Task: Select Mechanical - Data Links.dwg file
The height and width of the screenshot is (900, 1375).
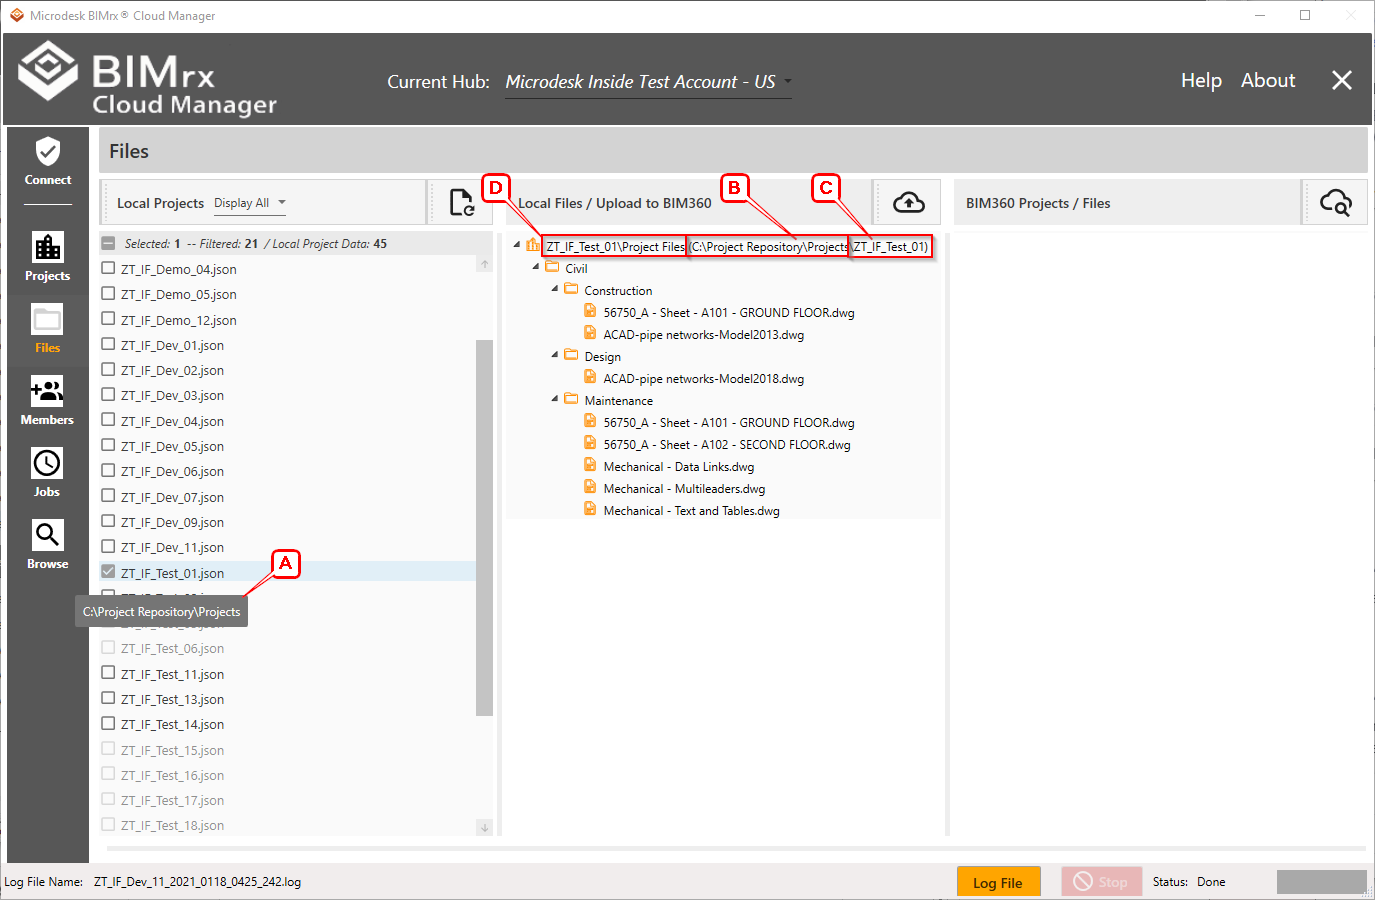Action: click(x=678, y=467)
